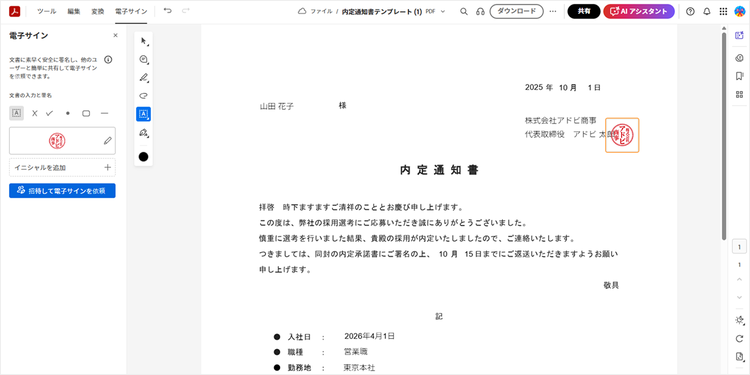
Task: Open the black color swatch
Action: point(143,156)
